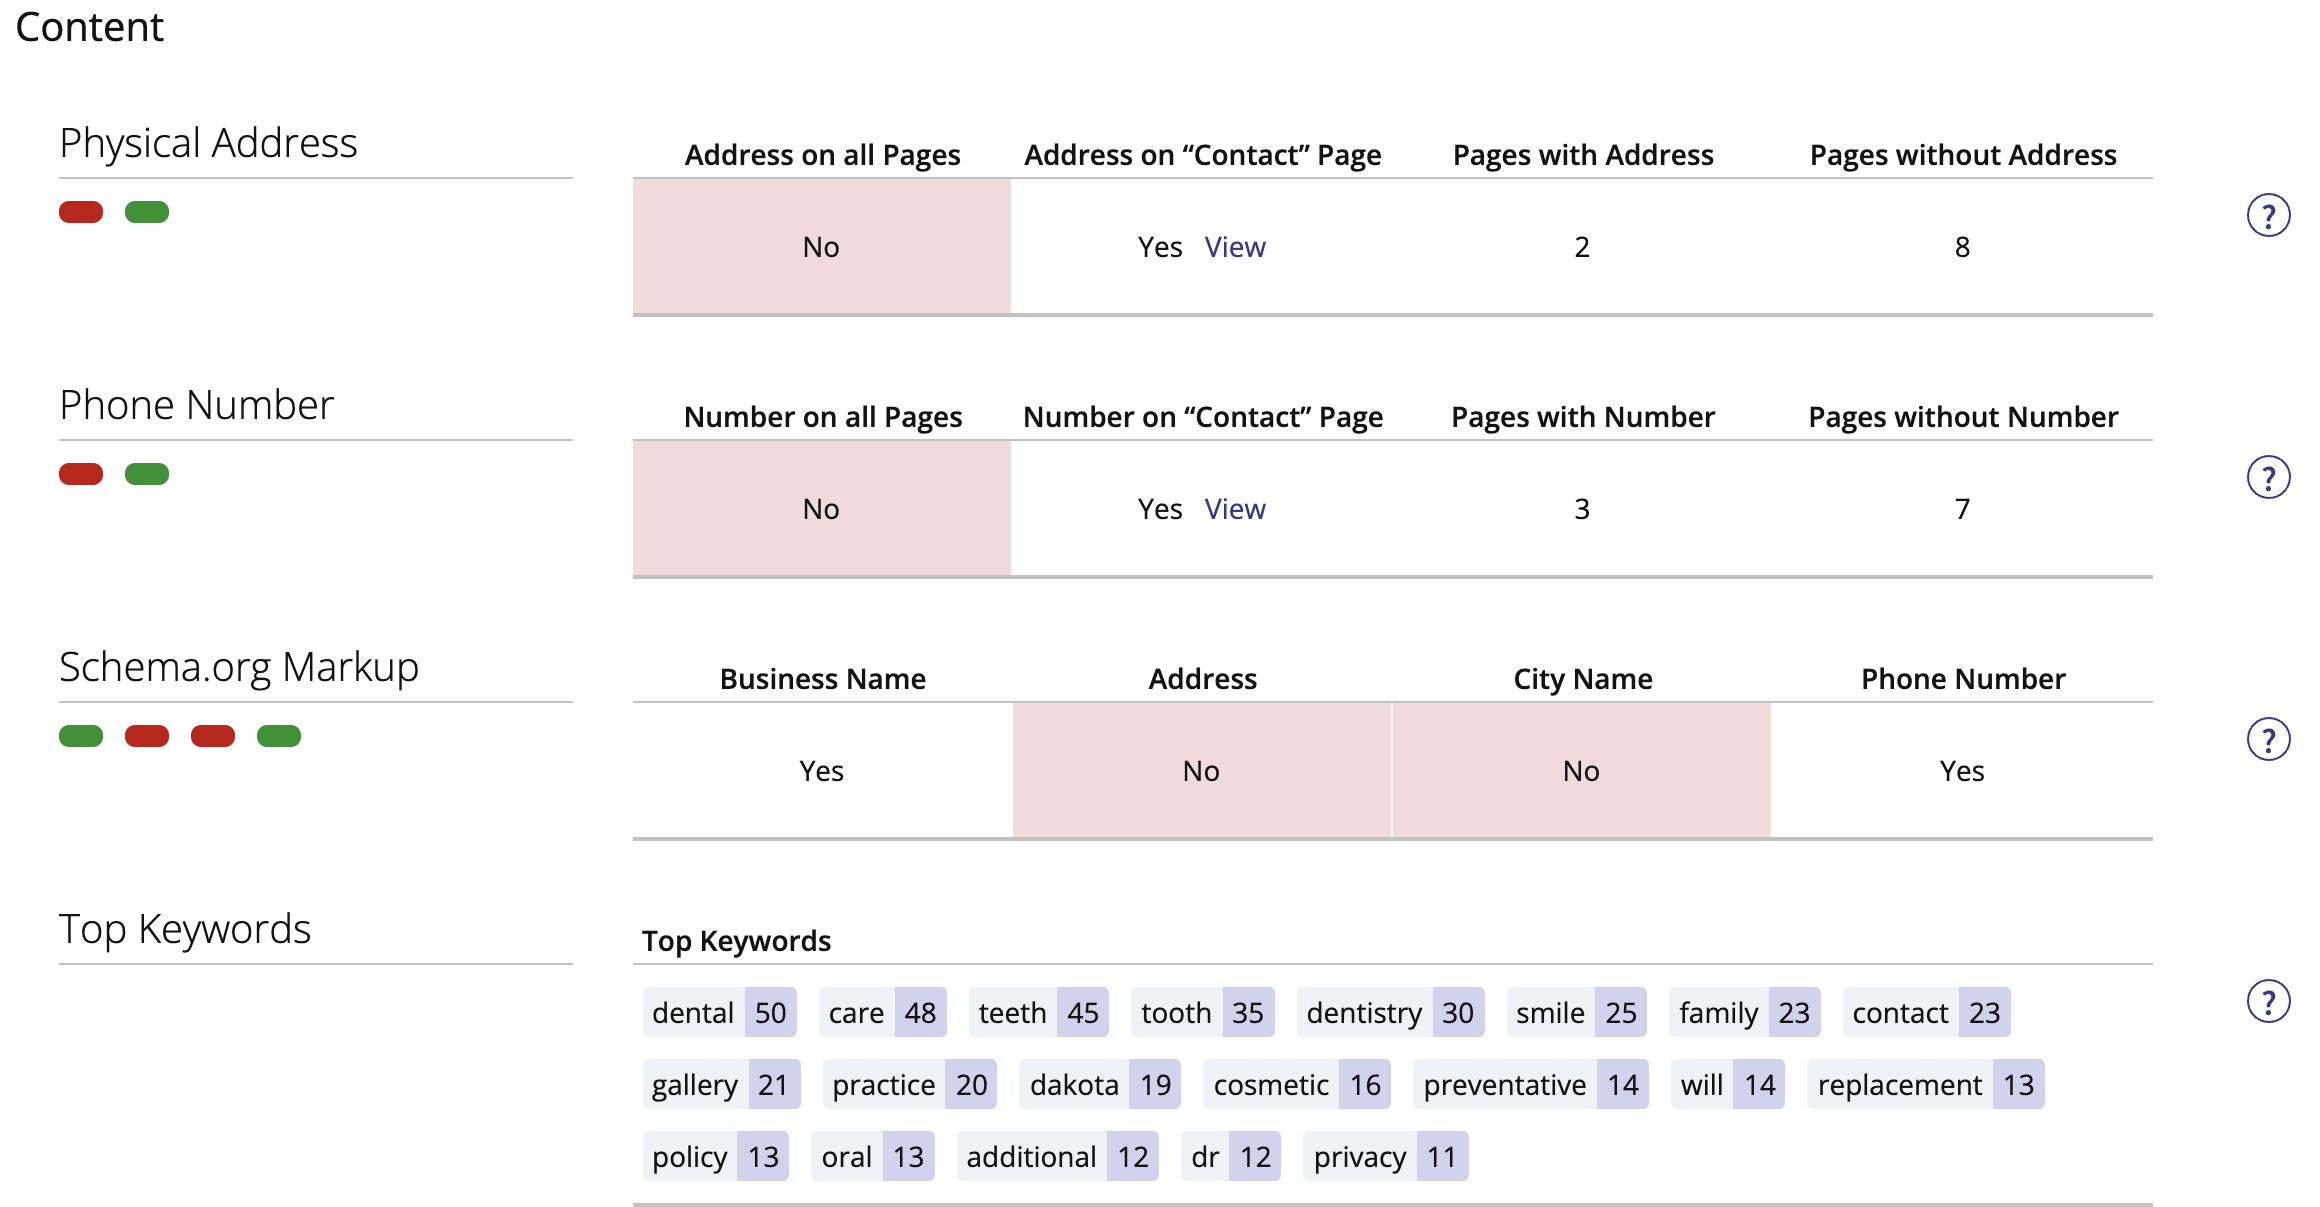The width and height of the screenshot is (2320, 1207).
Task: Click the Pages without Address column header
Action: tap(1963, 155)
